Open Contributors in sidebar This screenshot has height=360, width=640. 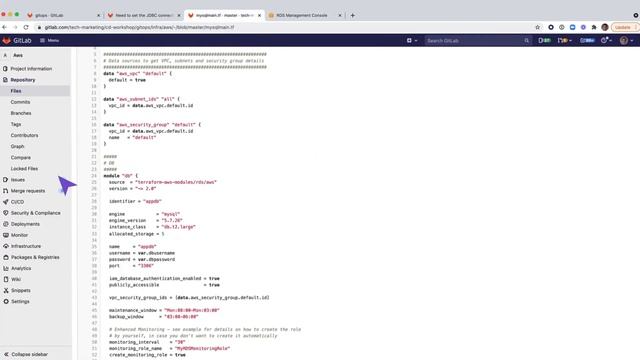[24, 135]
